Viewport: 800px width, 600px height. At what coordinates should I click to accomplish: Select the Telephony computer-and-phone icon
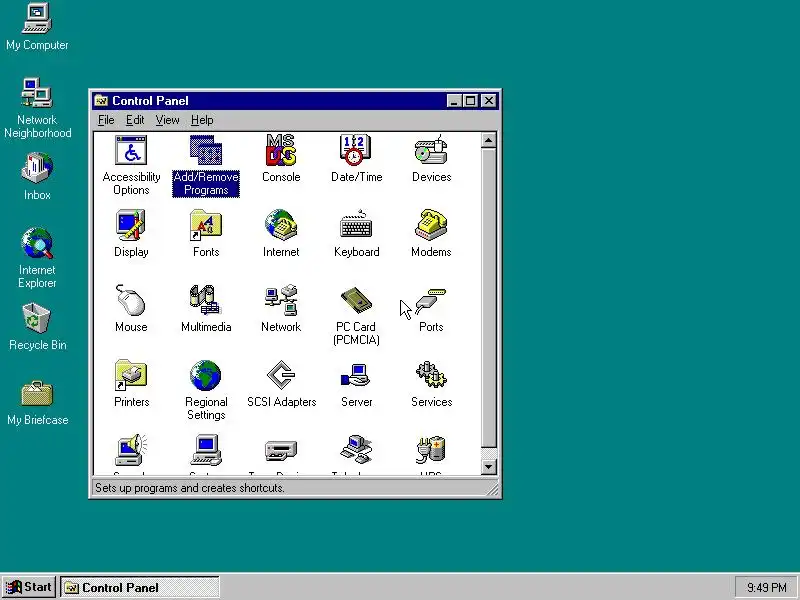click(x=356, y=449)
